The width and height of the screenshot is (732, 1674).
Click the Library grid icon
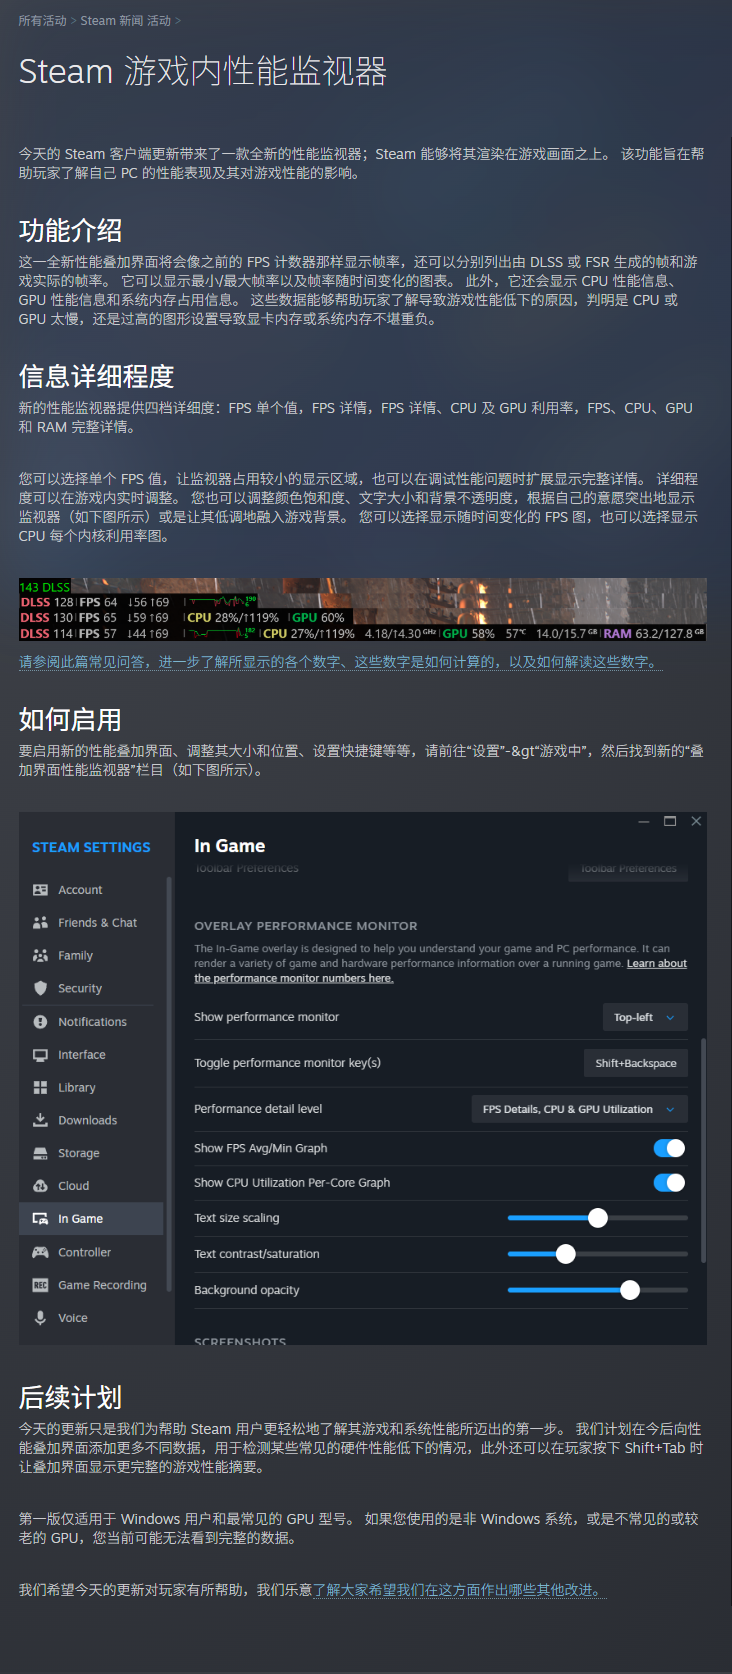pos(40,1087)
